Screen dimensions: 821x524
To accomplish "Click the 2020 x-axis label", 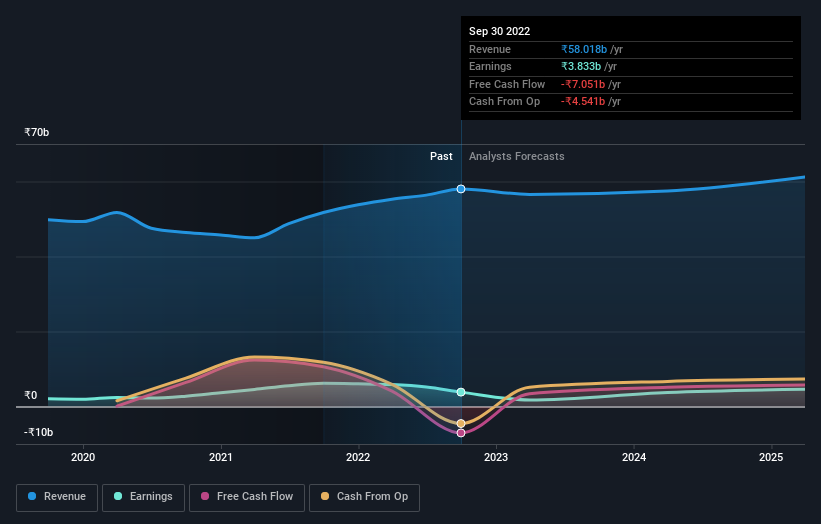I will pos(83,458).
